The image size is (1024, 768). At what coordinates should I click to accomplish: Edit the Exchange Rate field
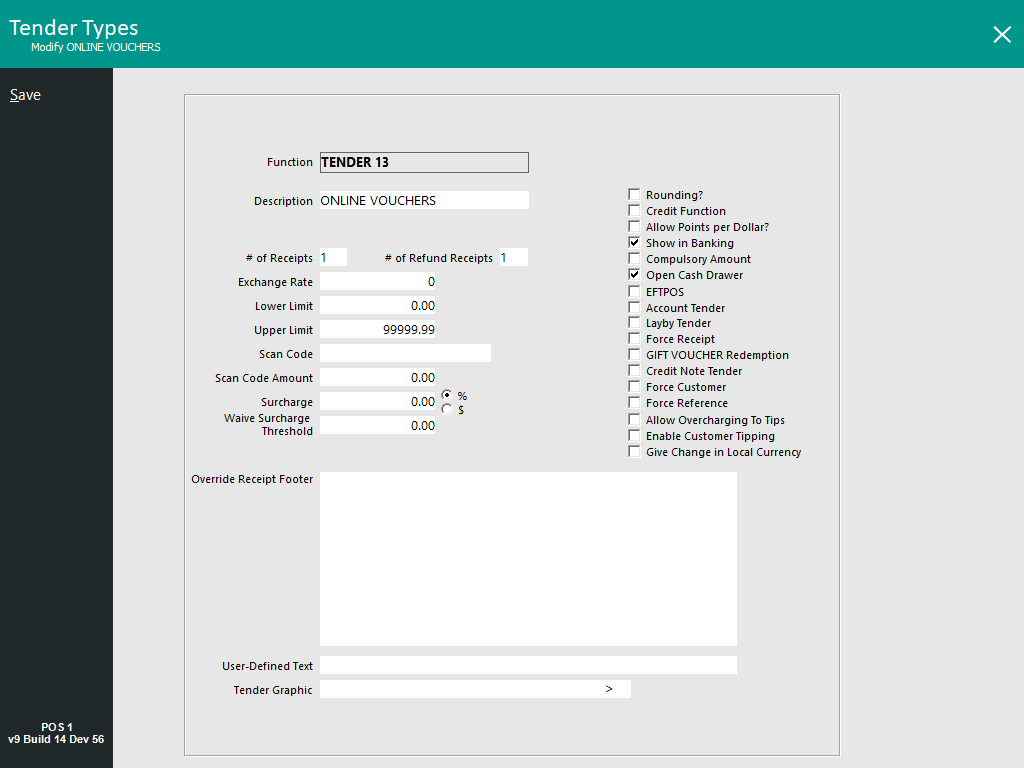pyautogui.click(x=379, y=282)
